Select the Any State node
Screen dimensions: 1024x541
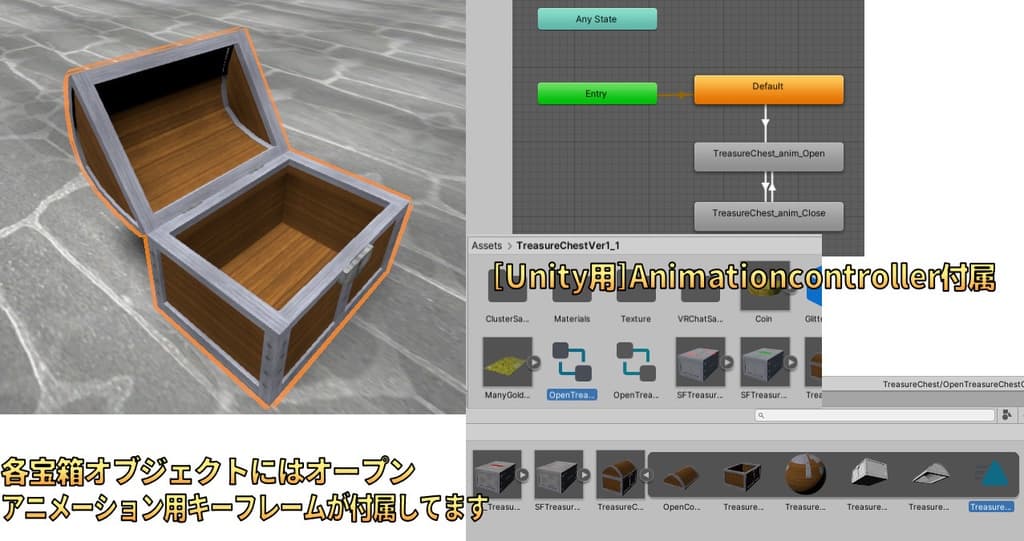point(597,19)
